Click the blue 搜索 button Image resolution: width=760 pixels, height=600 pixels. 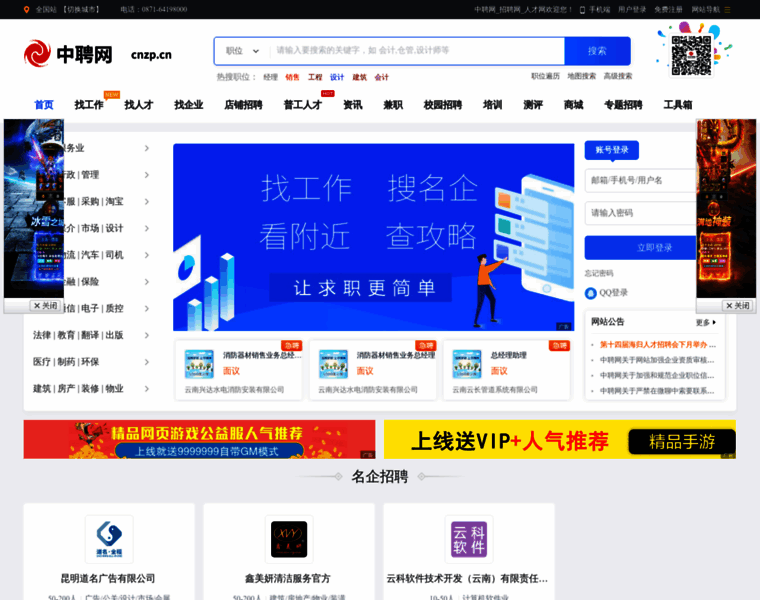point(597,51)
